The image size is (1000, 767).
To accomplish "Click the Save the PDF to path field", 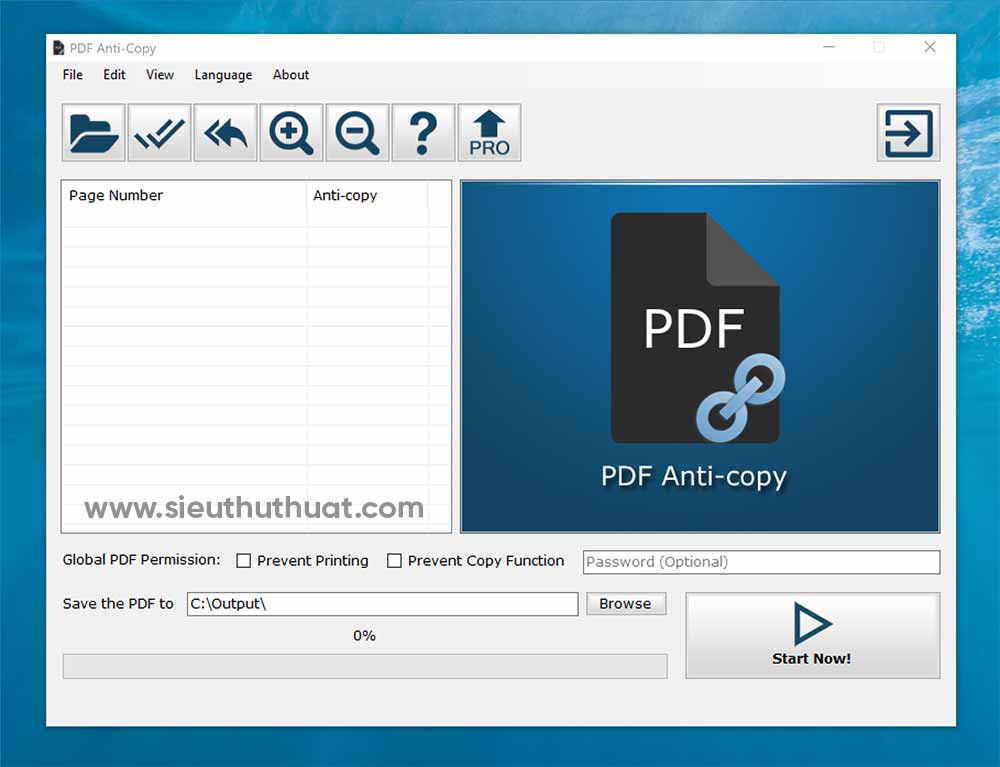I will click(x=383, y=604).
